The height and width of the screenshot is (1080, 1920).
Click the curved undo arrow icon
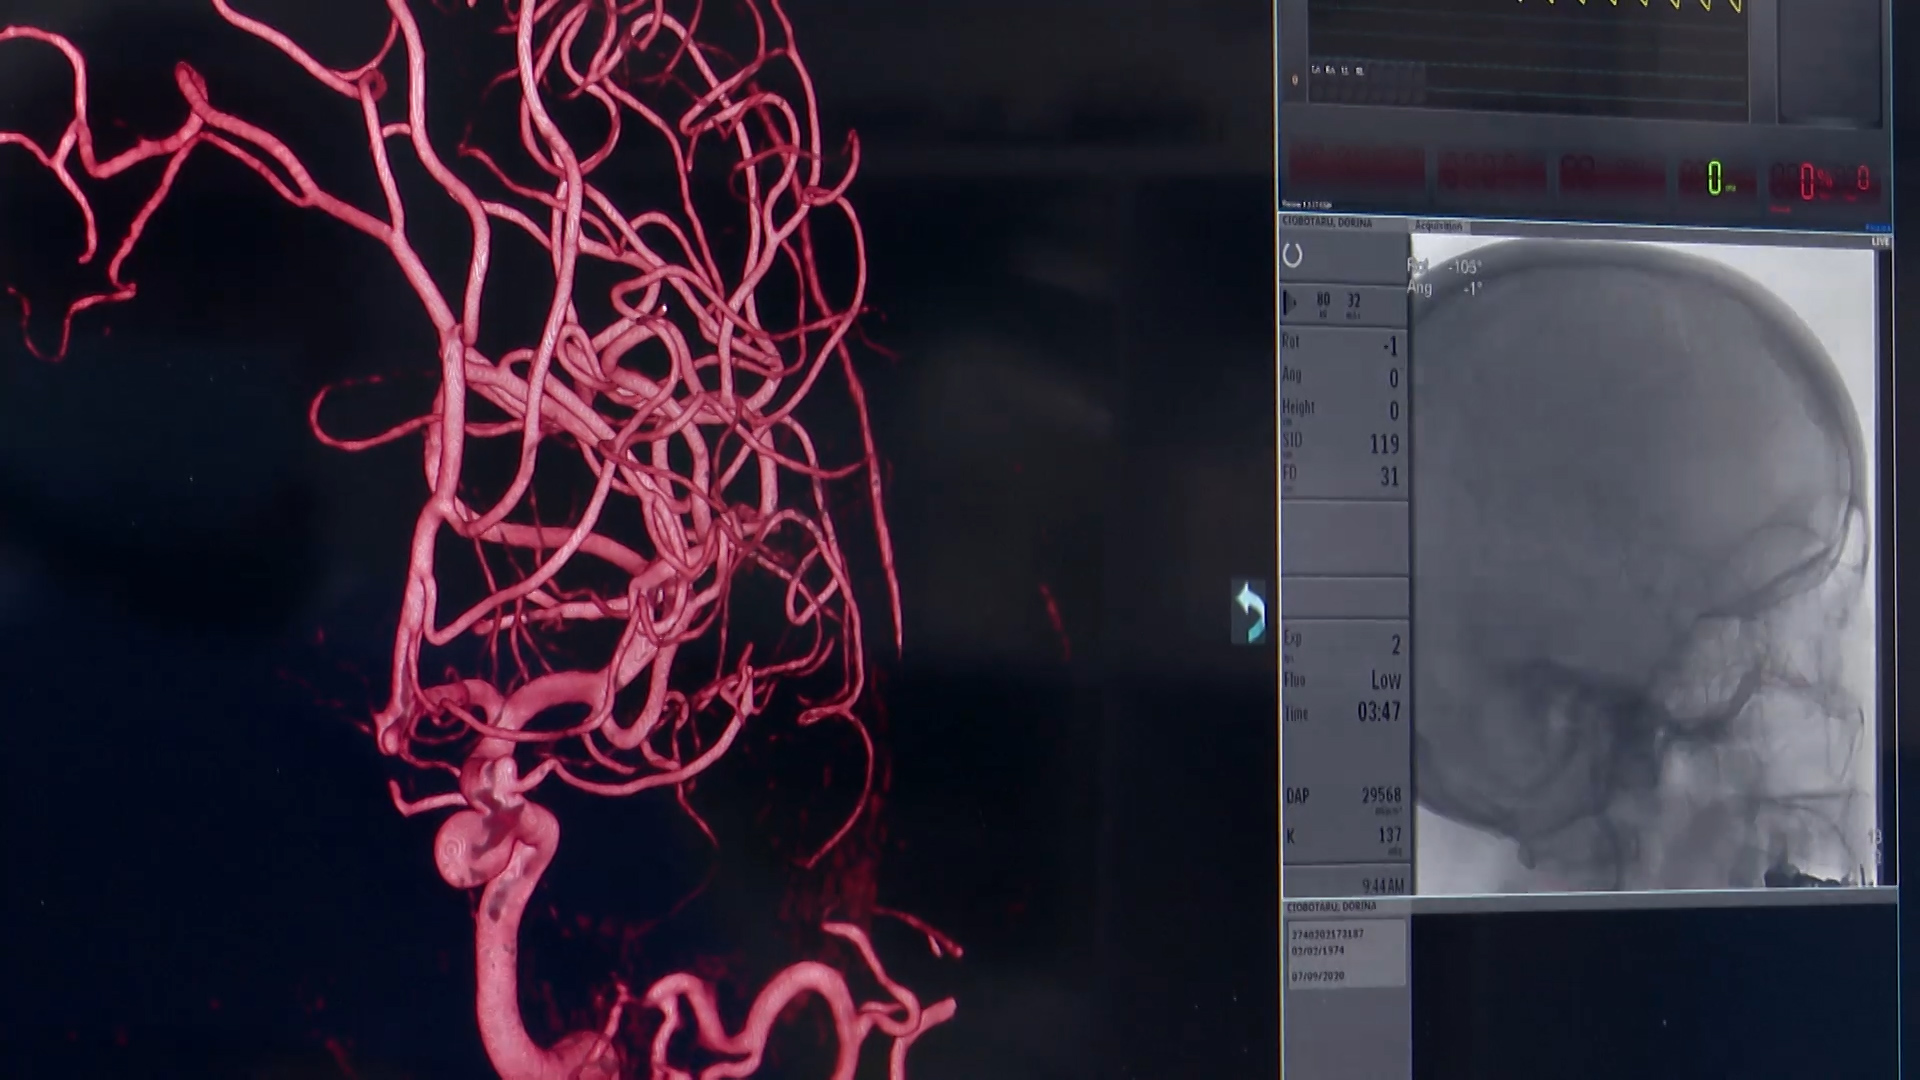[1248, 611]
